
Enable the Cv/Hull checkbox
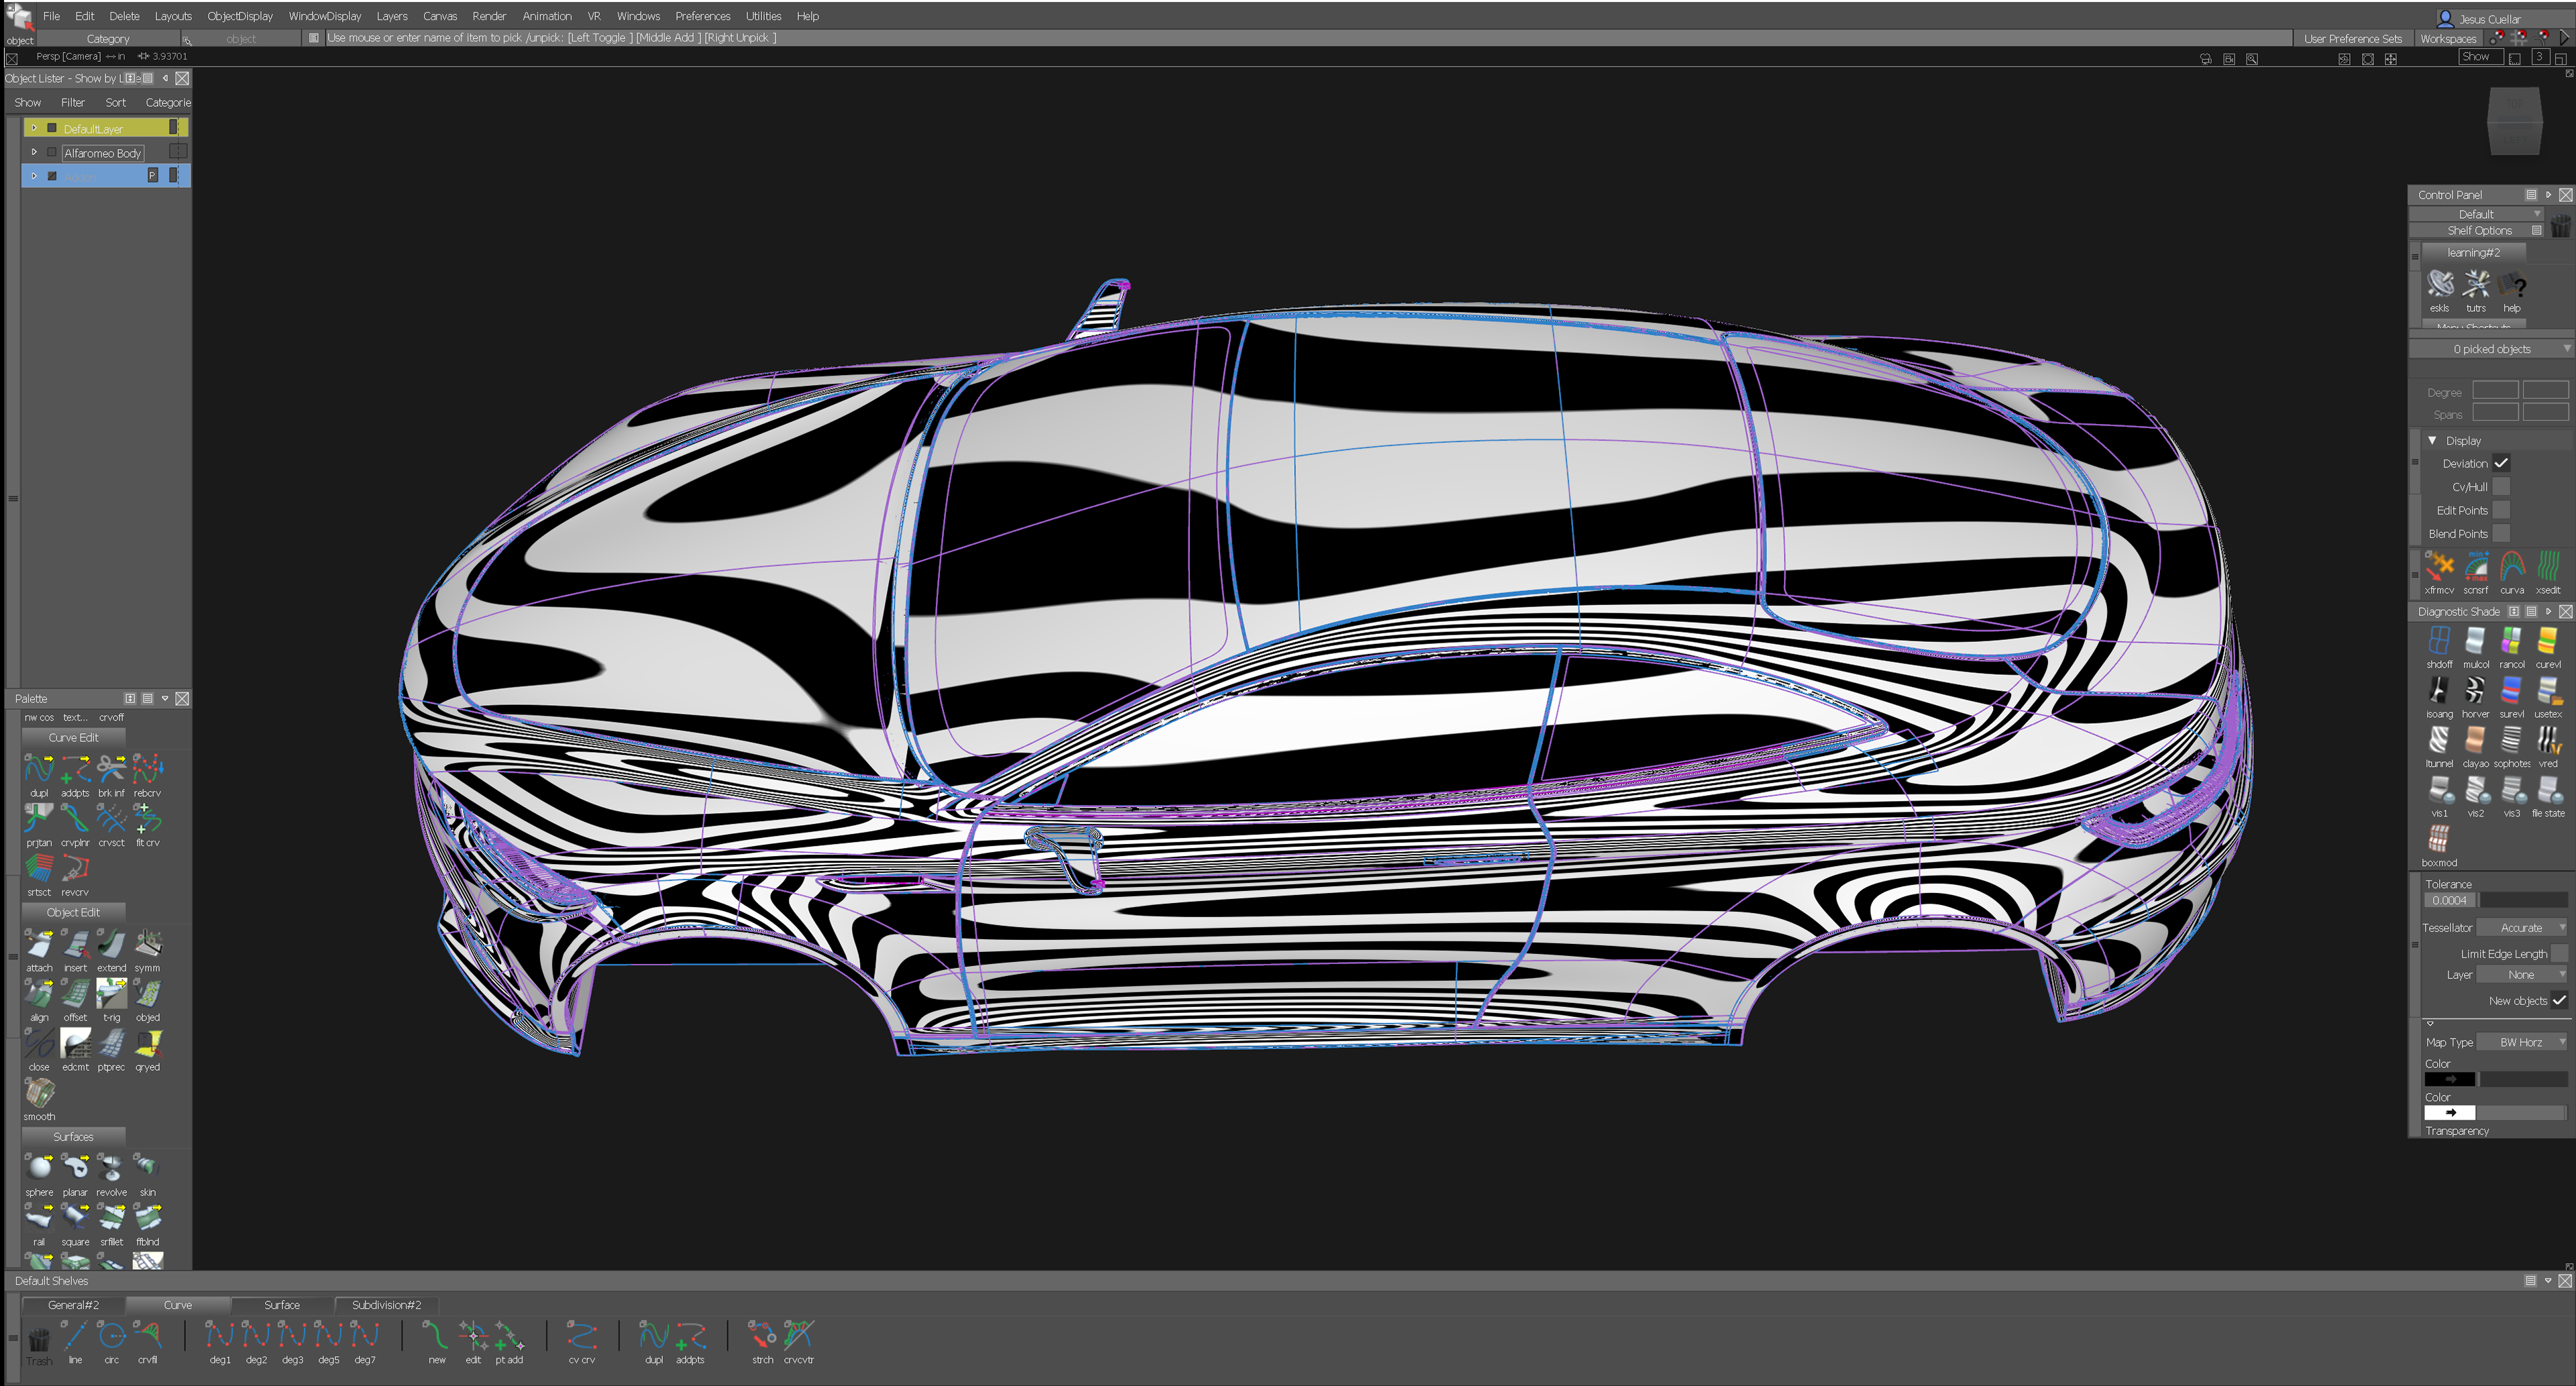click(x=2501, y=487)
